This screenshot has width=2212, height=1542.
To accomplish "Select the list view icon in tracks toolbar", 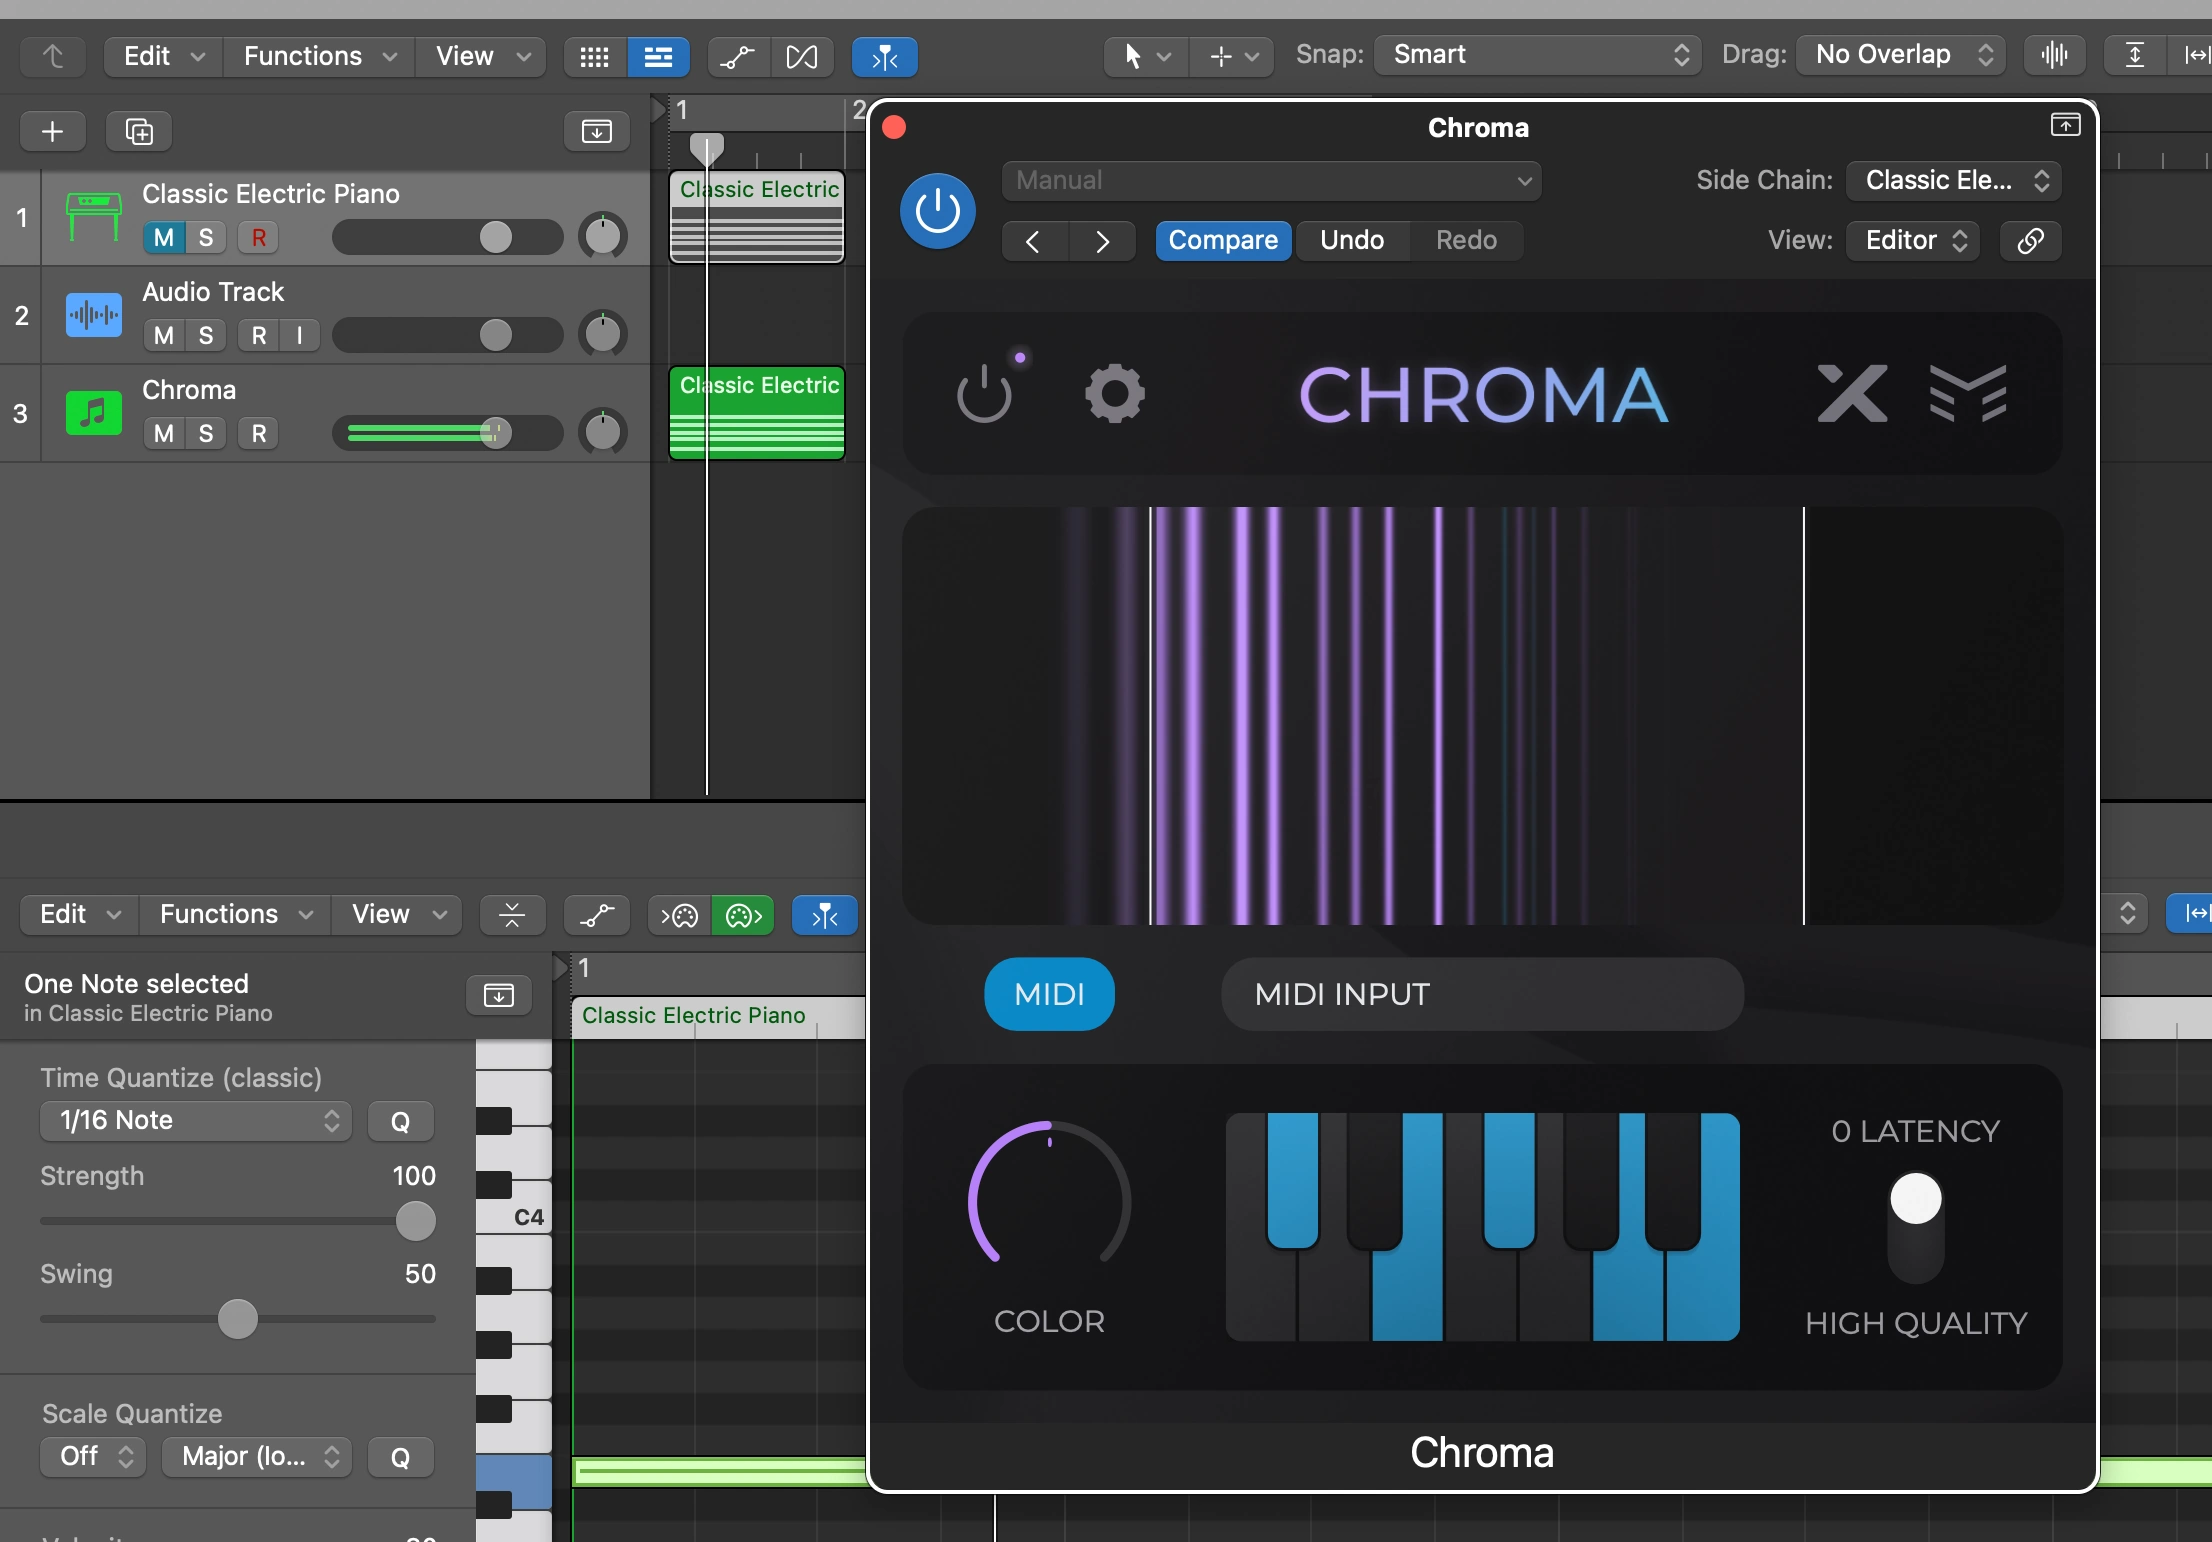I will (658, 57).
